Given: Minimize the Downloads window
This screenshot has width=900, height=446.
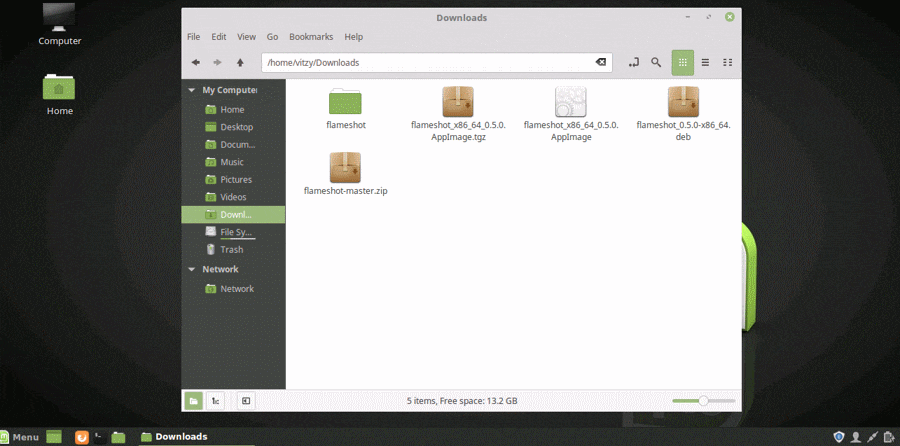Looking at the screenshot, I should pyautogui.click(x=688, y=17).
